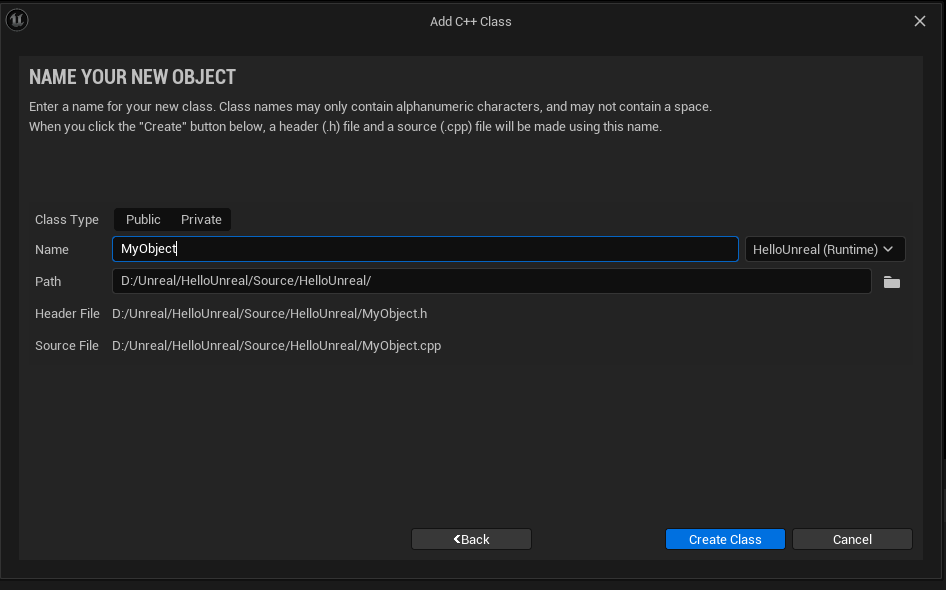
Task: Click the Create Class button
Action: (725, 539)
